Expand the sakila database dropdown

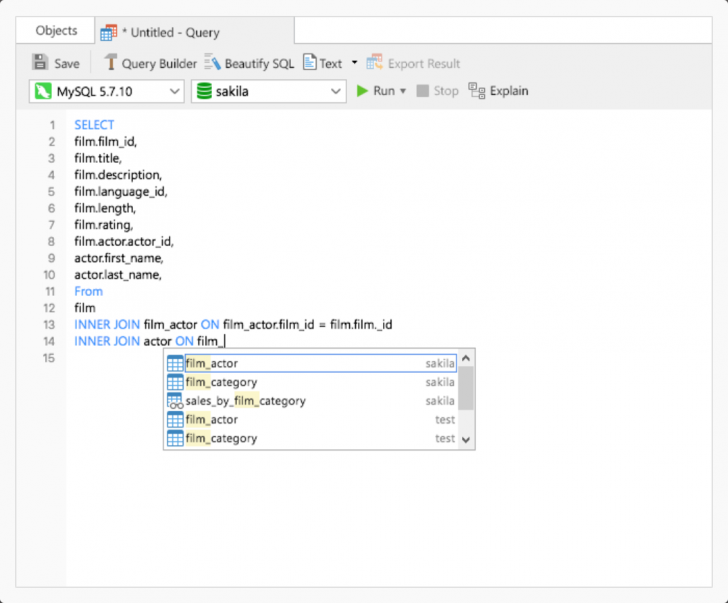click(336, 91)
